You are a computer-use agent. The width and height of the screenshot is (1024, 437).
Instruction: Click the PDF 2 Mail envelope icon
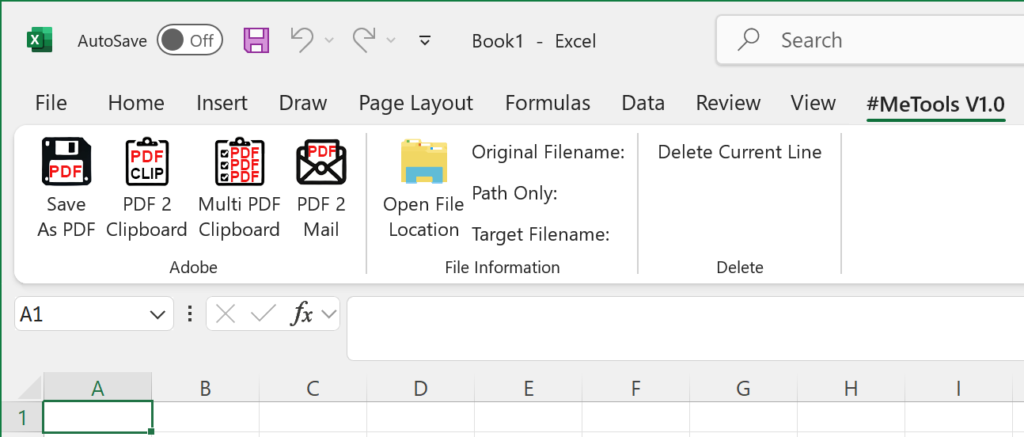(x=321, y=163)
